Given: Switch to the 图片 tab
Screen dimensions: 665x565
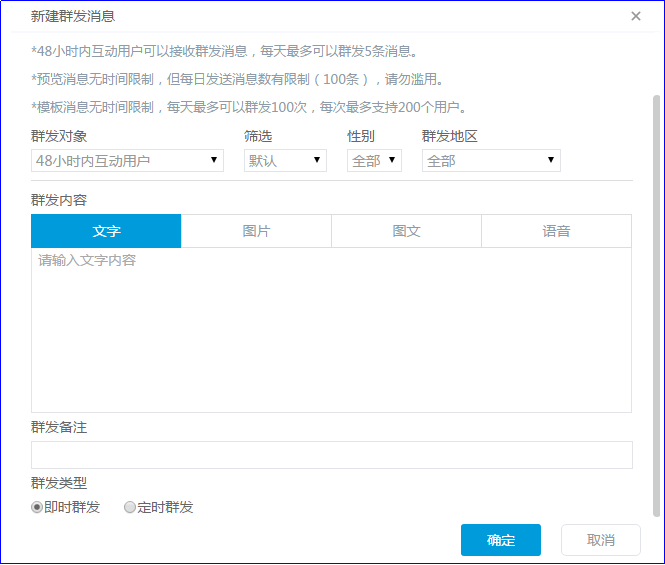Looking at the screenshot, I should click(256, 231).
